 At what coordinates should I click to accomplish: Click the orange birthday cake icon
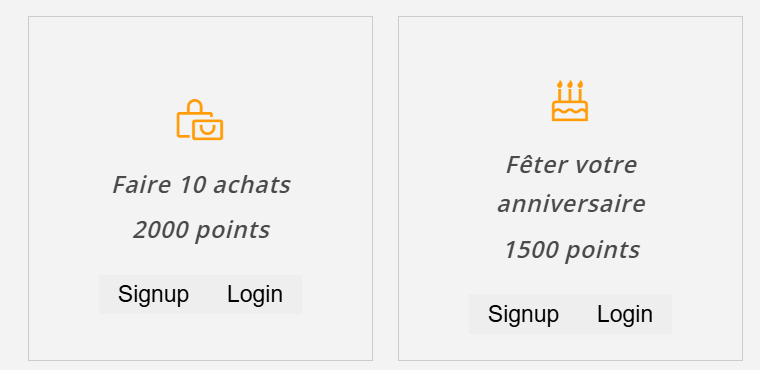pos(570,100)
